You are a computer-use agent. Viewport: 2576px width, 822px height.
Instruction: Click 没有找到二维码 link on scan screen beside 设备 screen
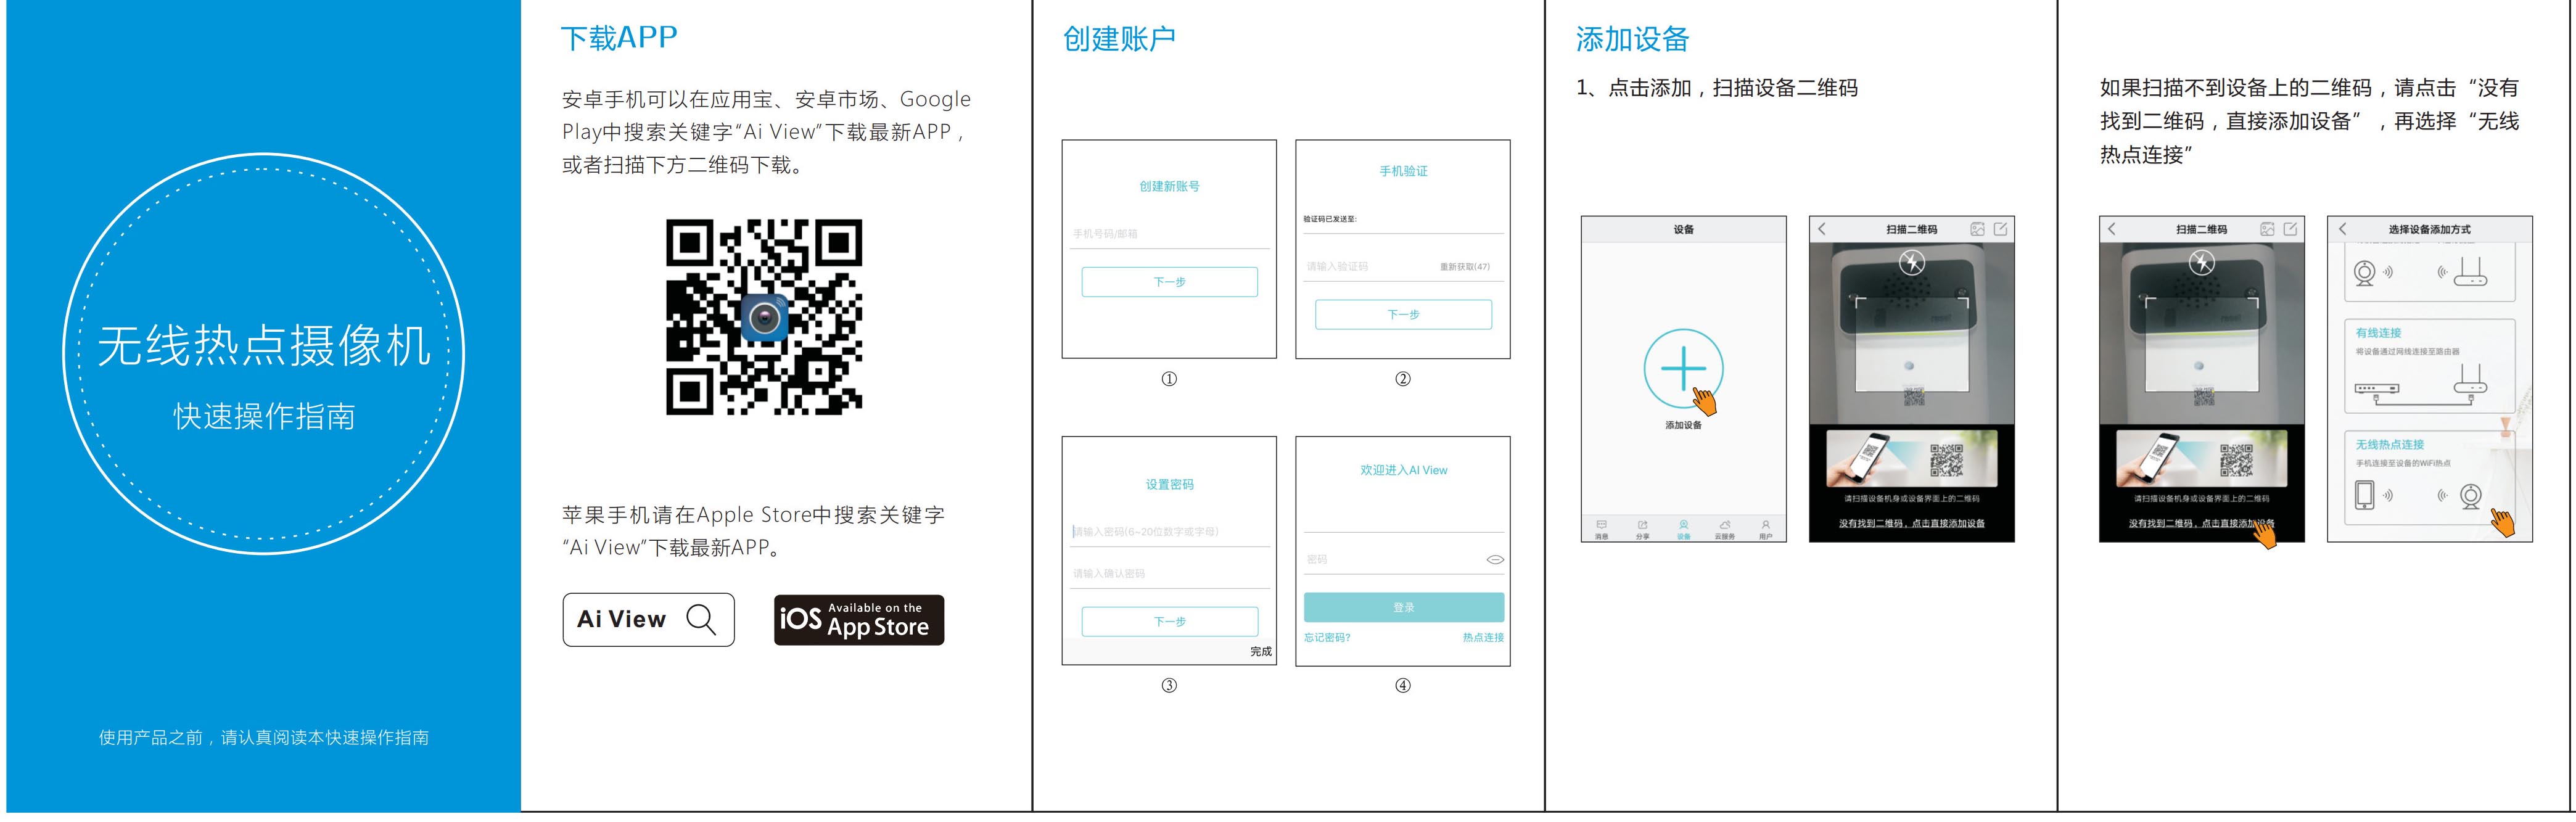coord(1912,523)
